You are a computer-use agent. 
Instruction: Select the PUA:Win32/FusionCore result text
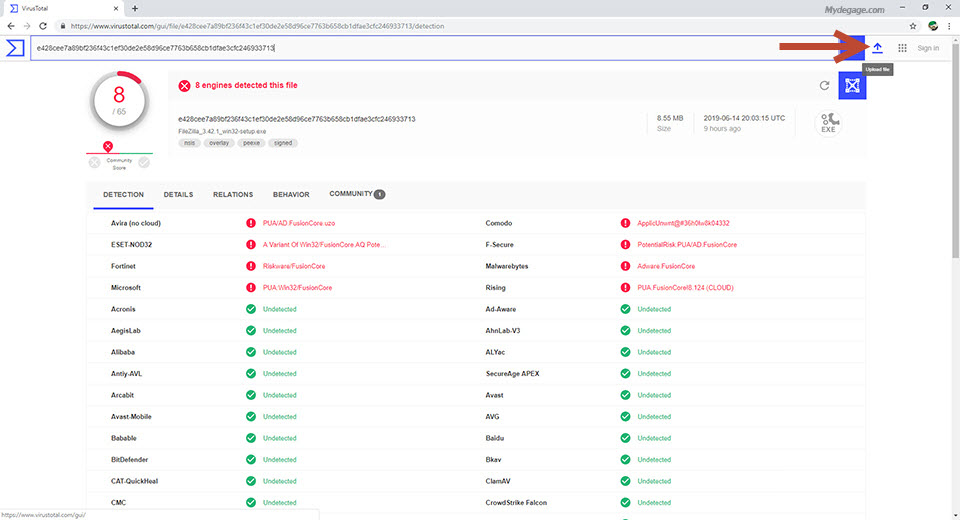coord(298,287)
